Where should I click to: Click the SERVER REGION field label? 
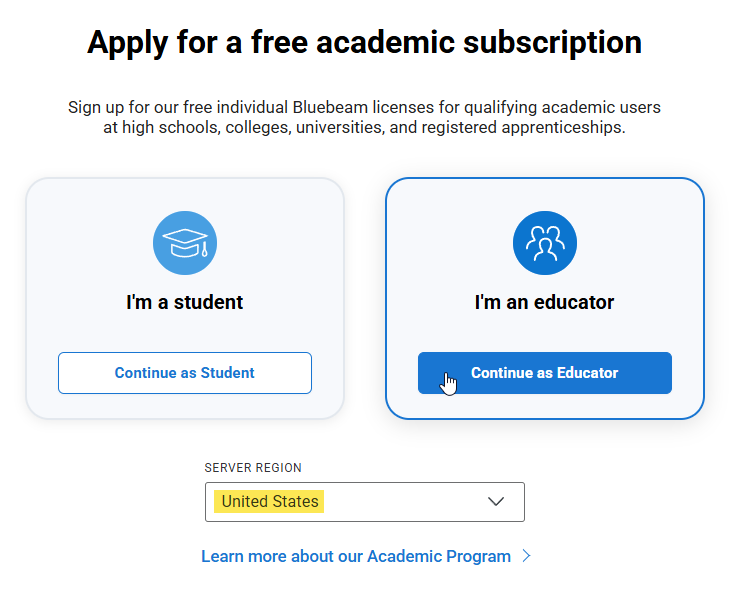coord(253,468)
